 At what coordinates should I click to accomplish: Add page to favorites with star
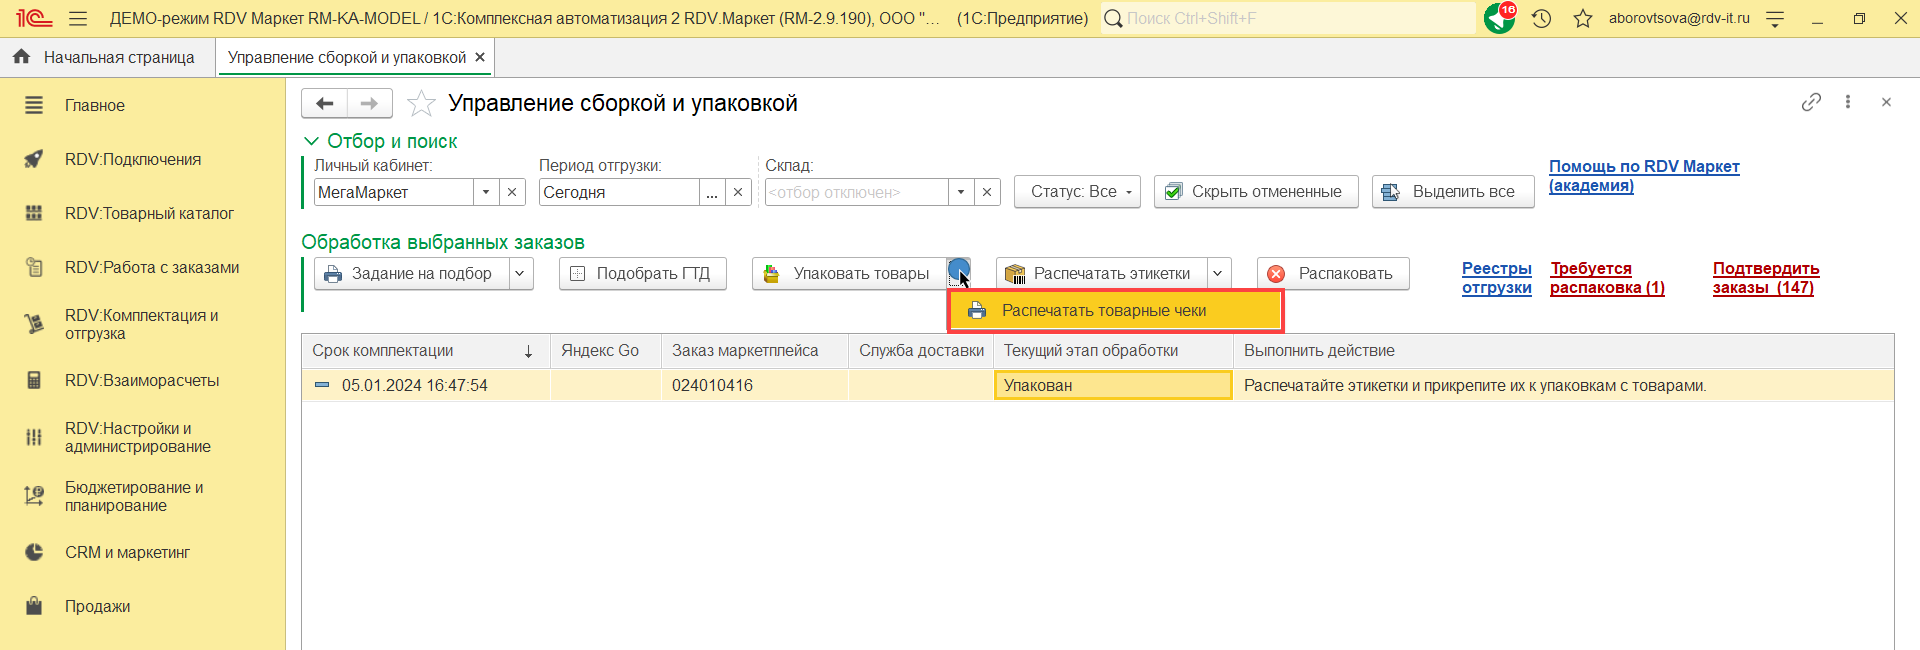click(x=421, y=103)
